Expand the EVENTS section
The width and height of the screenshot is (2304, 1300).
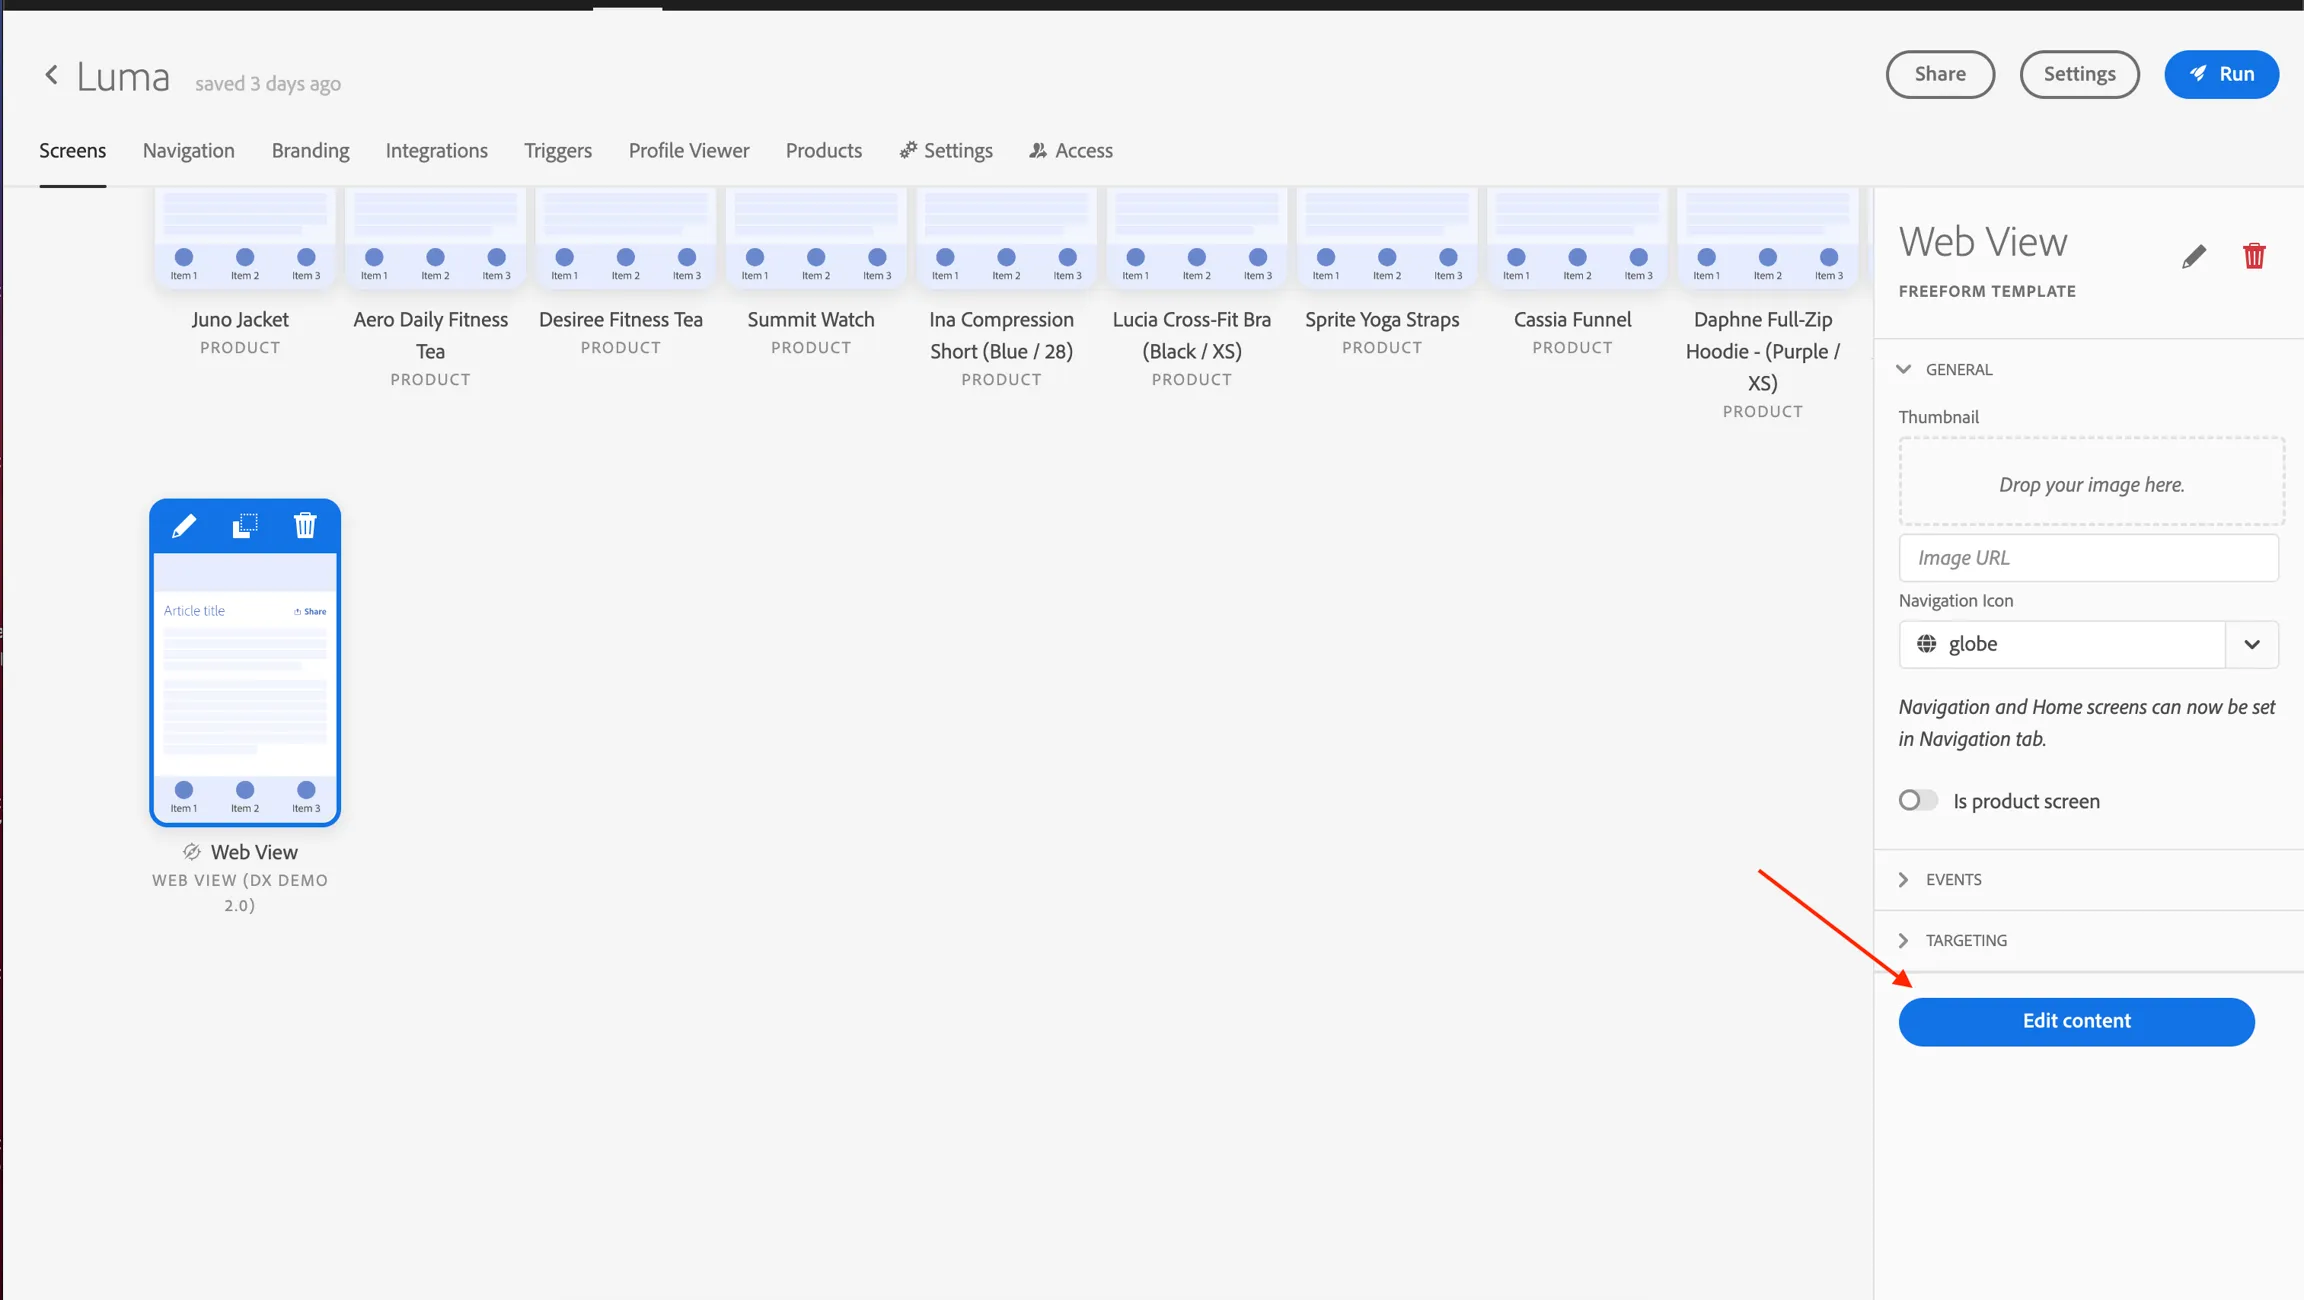pyautogui.click(x=1903, y=880)
